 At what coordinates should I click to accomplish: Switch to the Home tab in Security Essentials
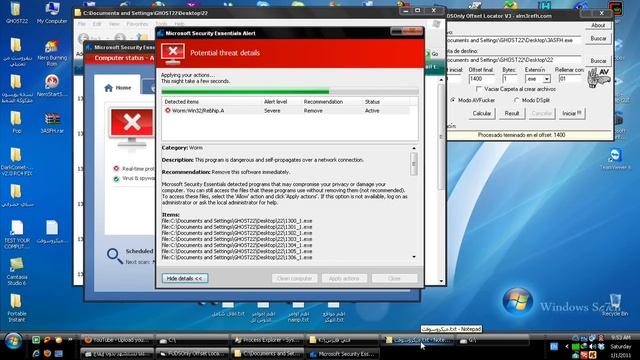[x=118, y=87]
